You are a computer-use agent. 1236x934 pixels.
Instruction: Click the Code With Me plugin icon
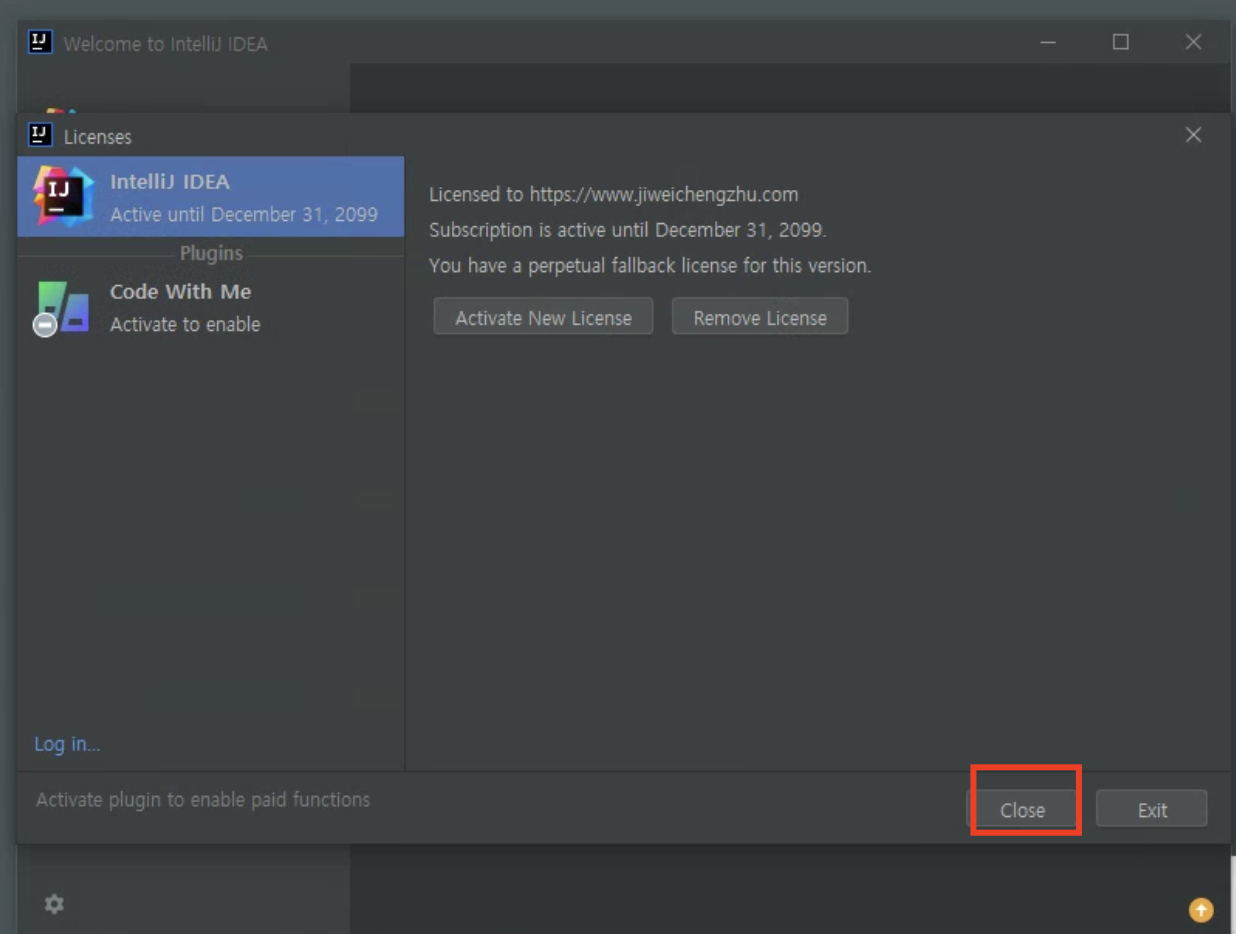tap(62, 308)
